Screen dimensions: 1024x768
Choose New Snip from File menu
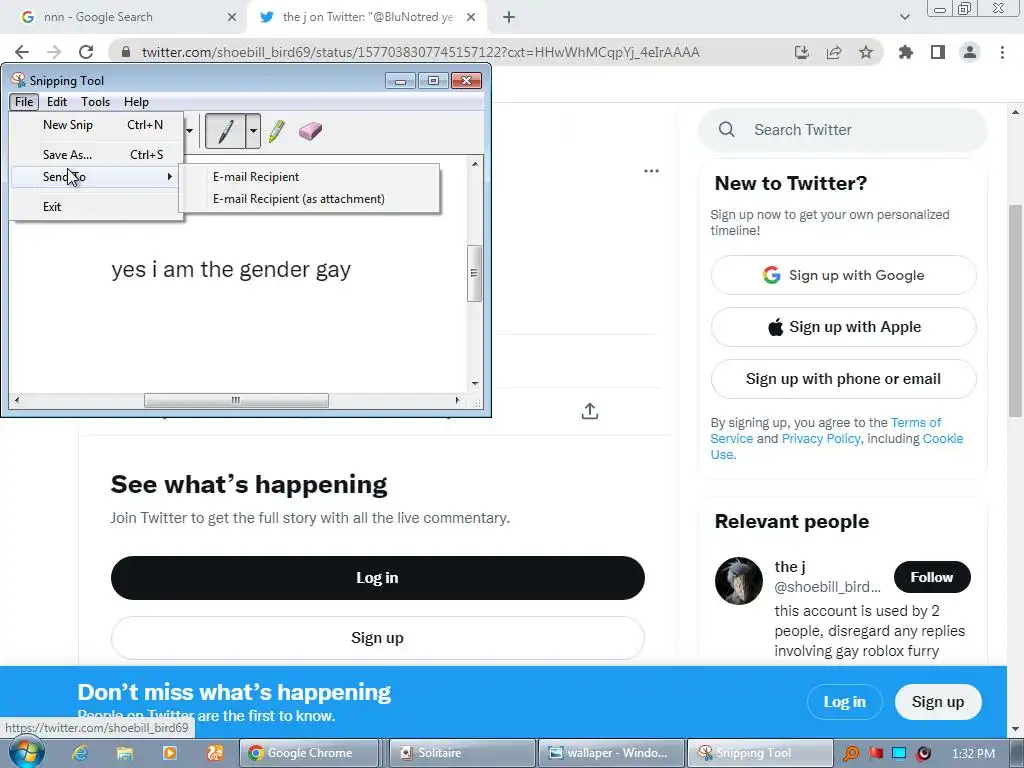tap(96, 125)
